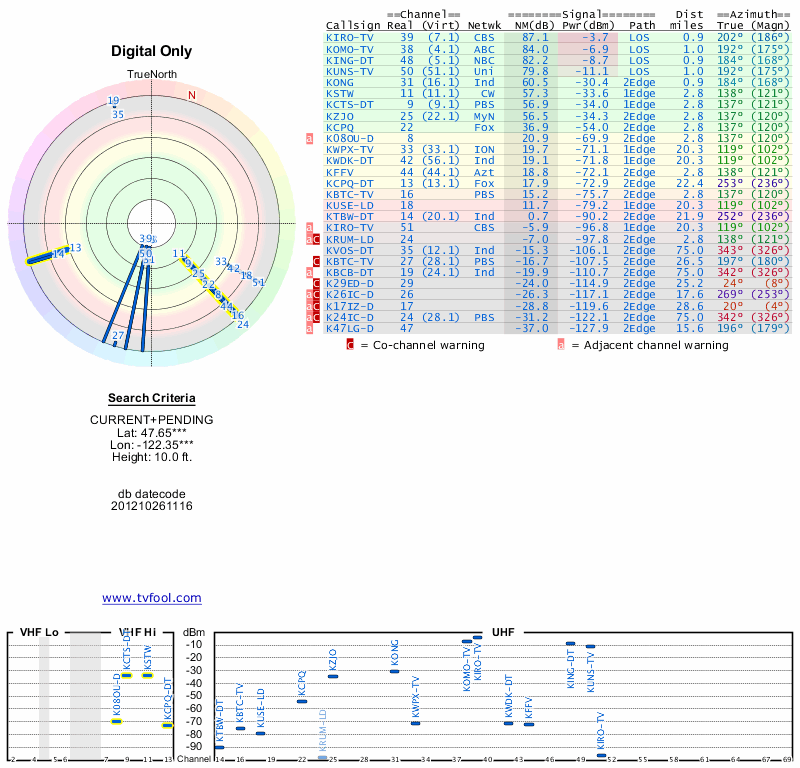Click the 'a' warning icon beside K17IZ-D
This screenshot has width=800, height=768.
click(x=309, y=306)
